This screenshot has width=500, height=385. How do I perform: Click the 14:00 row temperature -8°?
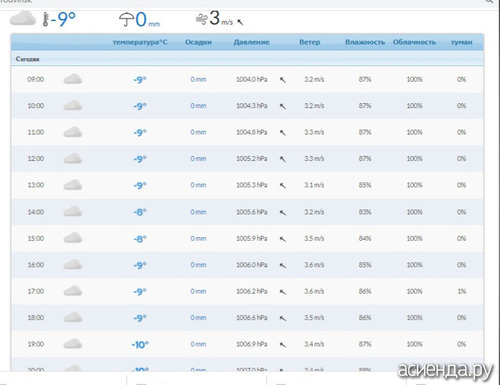pyautogui.click(x=140, y=212)
